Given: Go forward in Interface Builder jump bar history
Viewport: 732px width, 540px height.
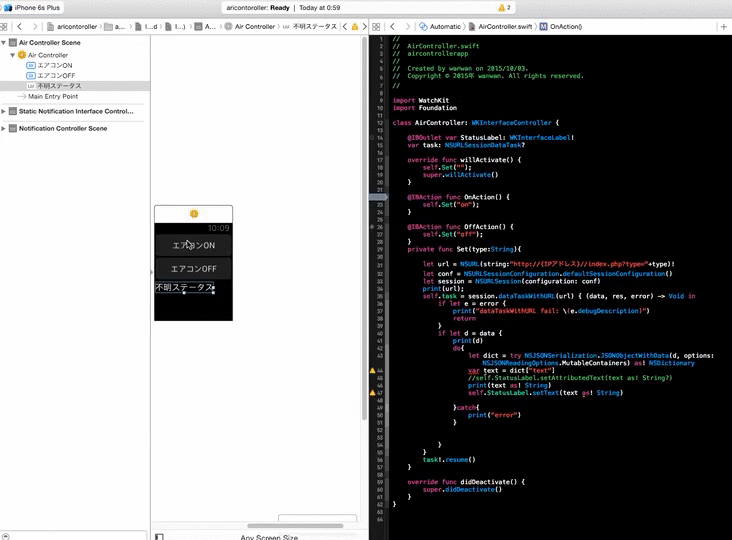Looking at the screenshot, I should click(x=35, y=27).
